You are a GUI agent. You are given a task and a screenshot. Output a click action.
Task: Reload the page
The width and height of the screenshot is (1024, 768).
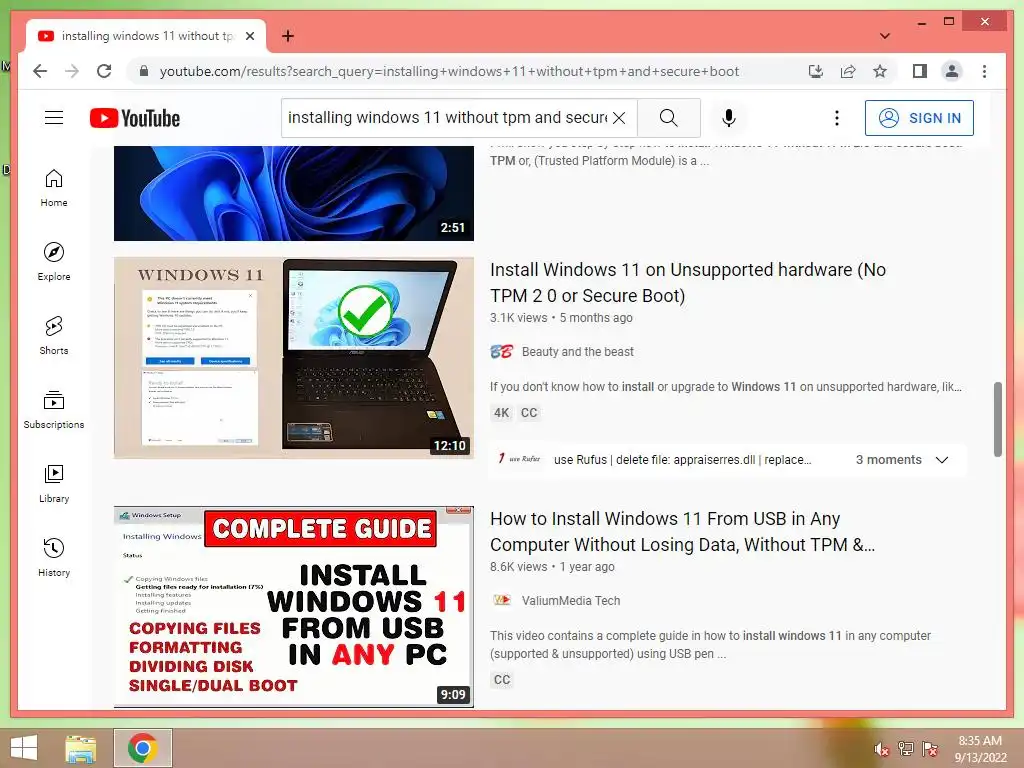(104, 71)
